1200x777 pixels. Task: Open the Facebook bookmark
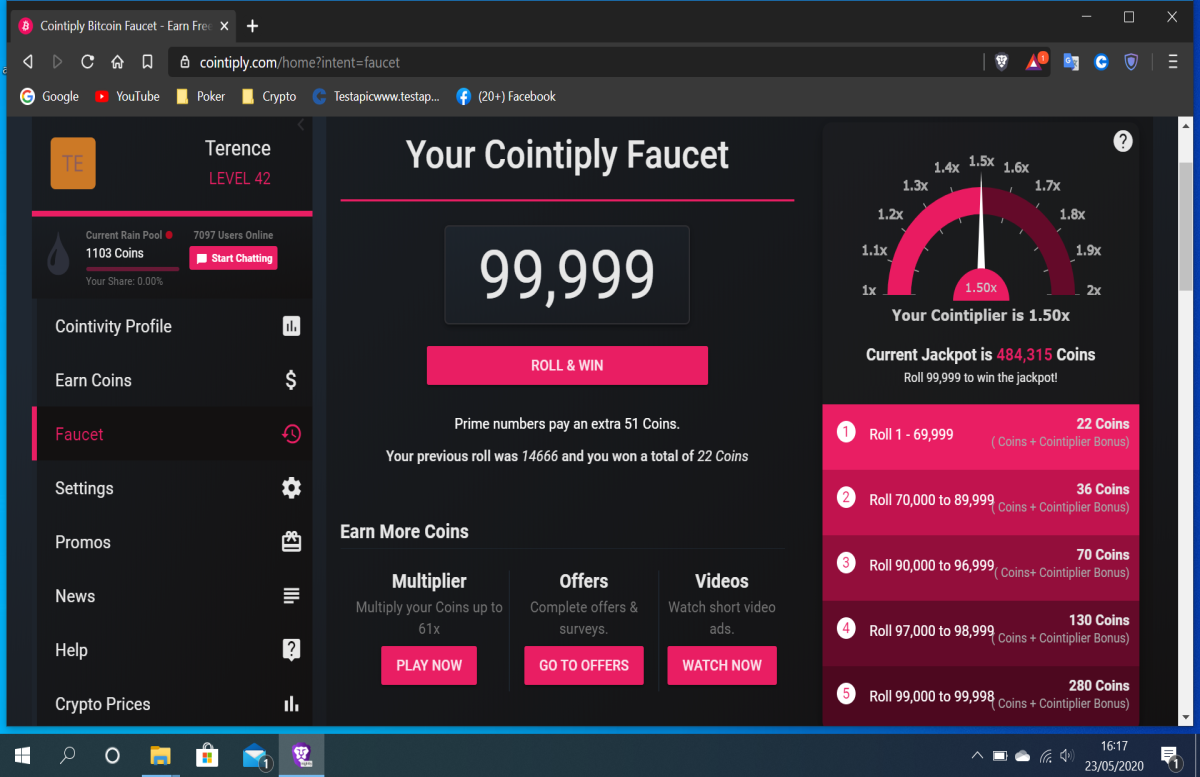506,96
